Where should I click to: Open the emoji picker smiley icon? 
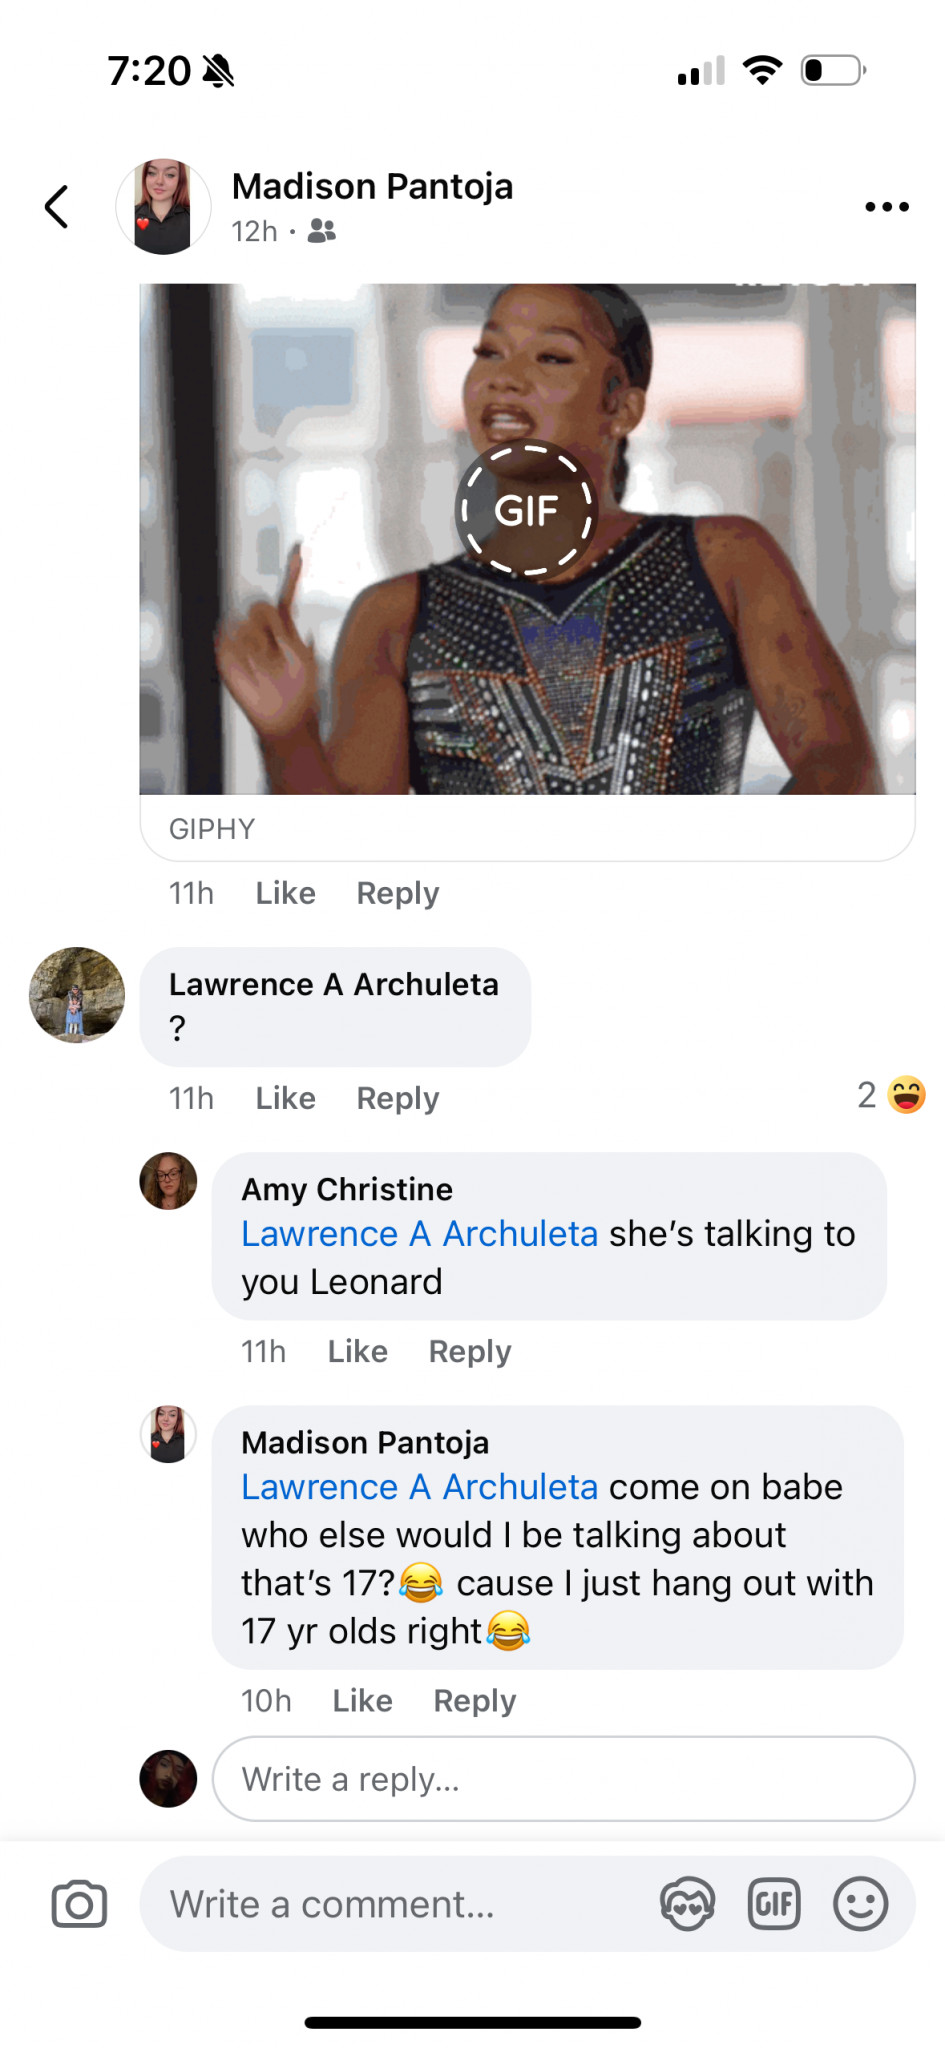pos(860,1904)
